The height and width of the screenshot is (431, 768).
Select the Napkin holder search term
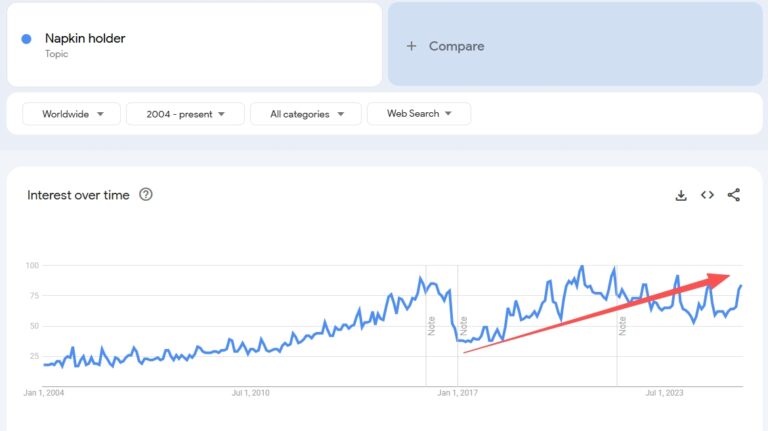(85, 39)
